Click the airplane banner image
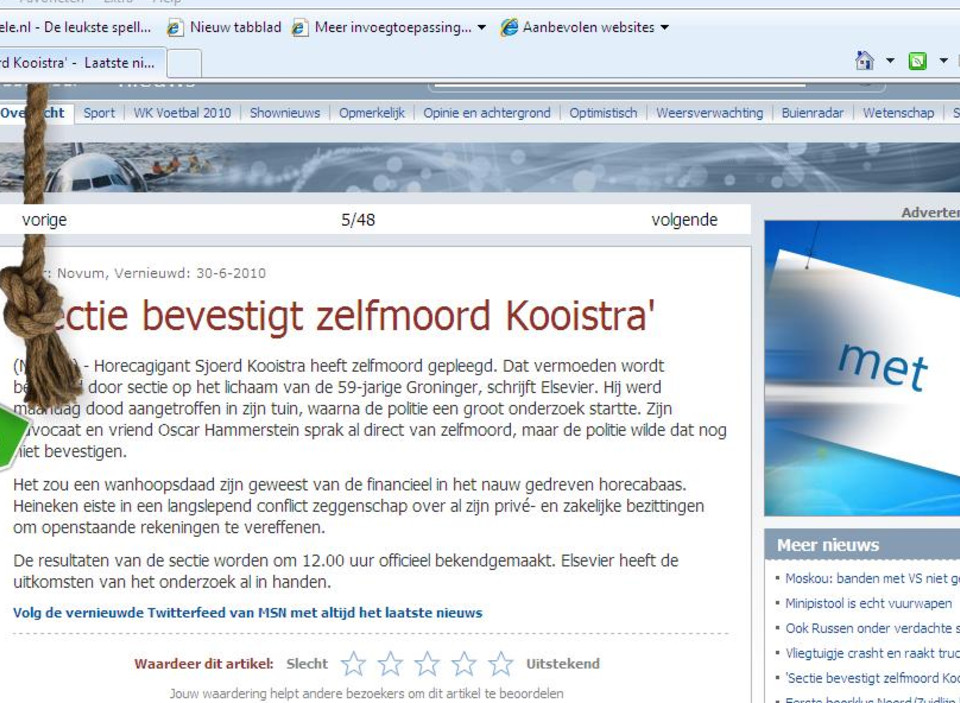The height and width of the screenshot is (703, 960). (480, 167)
